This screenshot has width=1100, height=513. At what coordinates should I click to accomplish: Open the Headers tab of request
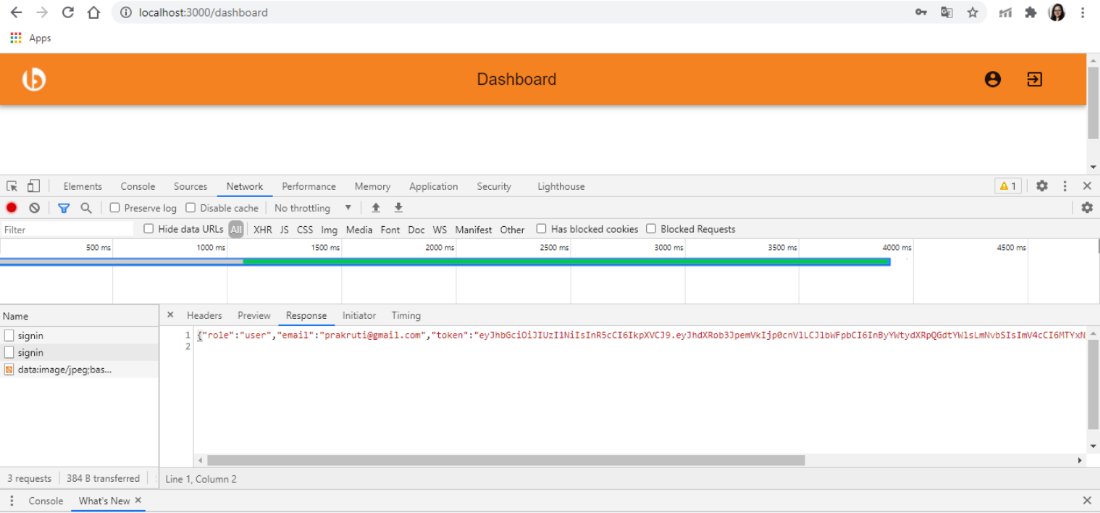(204, 315)
